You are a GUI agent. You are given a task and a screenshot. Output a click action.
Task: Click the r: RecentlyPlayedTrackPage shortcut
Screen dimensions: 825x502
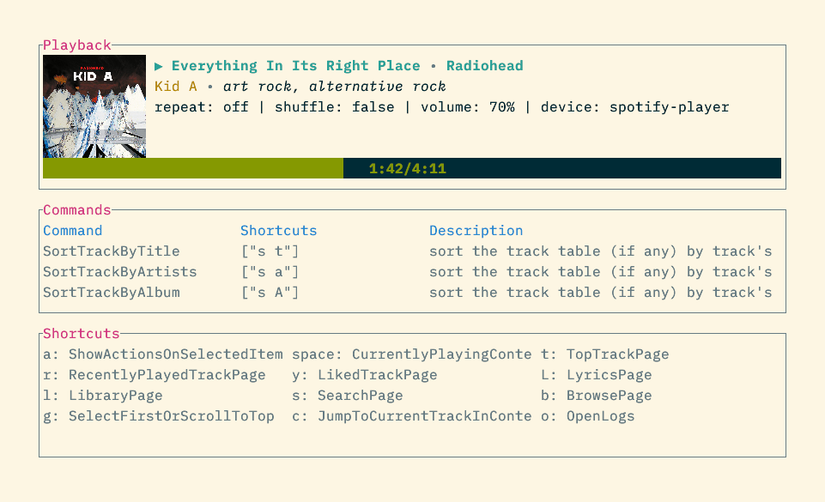pyautogui.click(x=154, y=375)
